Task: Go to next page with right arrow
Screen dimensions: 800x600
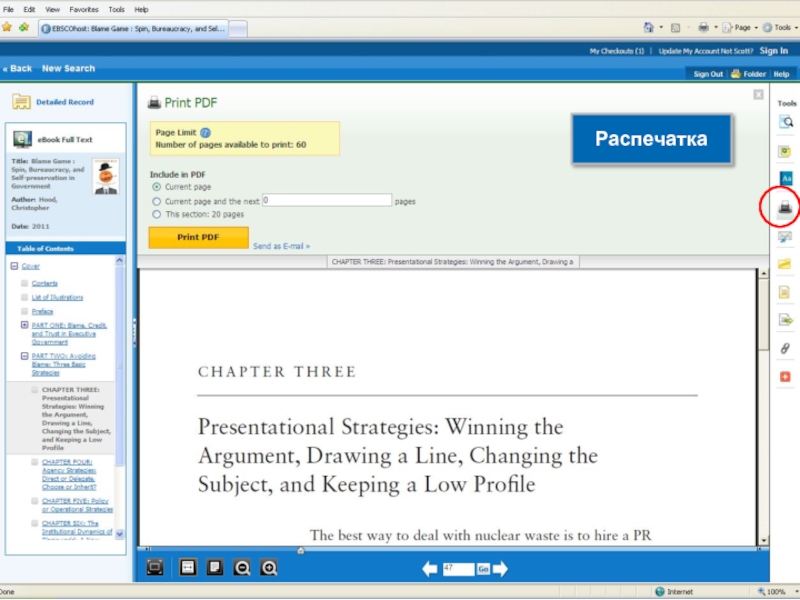Action: tap(500, 568)
